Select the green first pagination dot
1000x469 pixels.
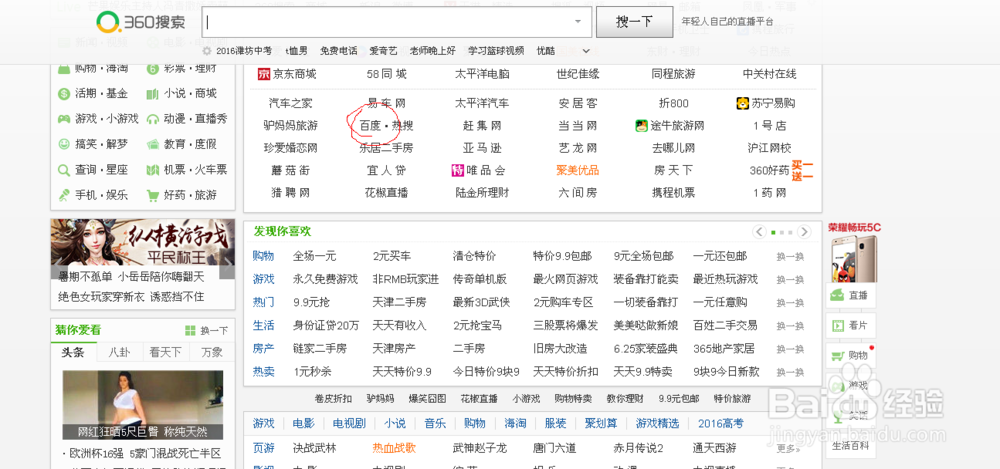pos(774,232)
